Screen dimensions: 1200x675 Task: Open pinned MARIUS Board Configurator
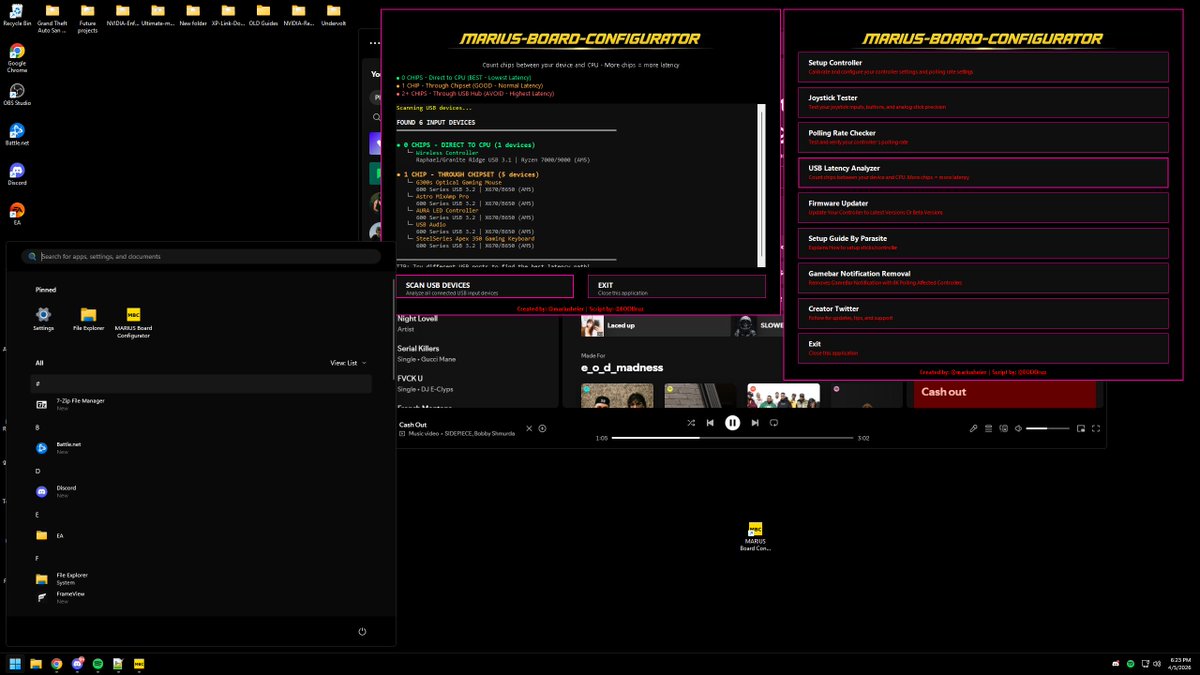[133, 323]
